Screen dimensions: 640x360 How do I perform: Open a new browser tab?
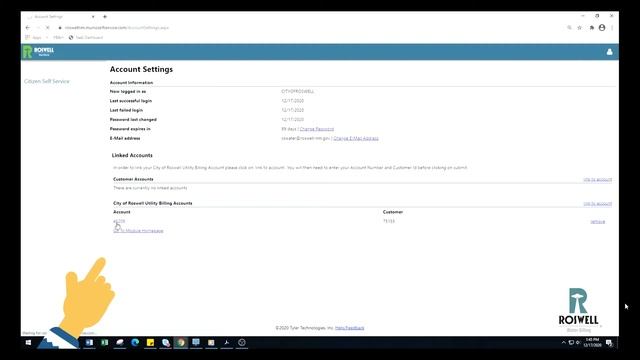[105, 17]
